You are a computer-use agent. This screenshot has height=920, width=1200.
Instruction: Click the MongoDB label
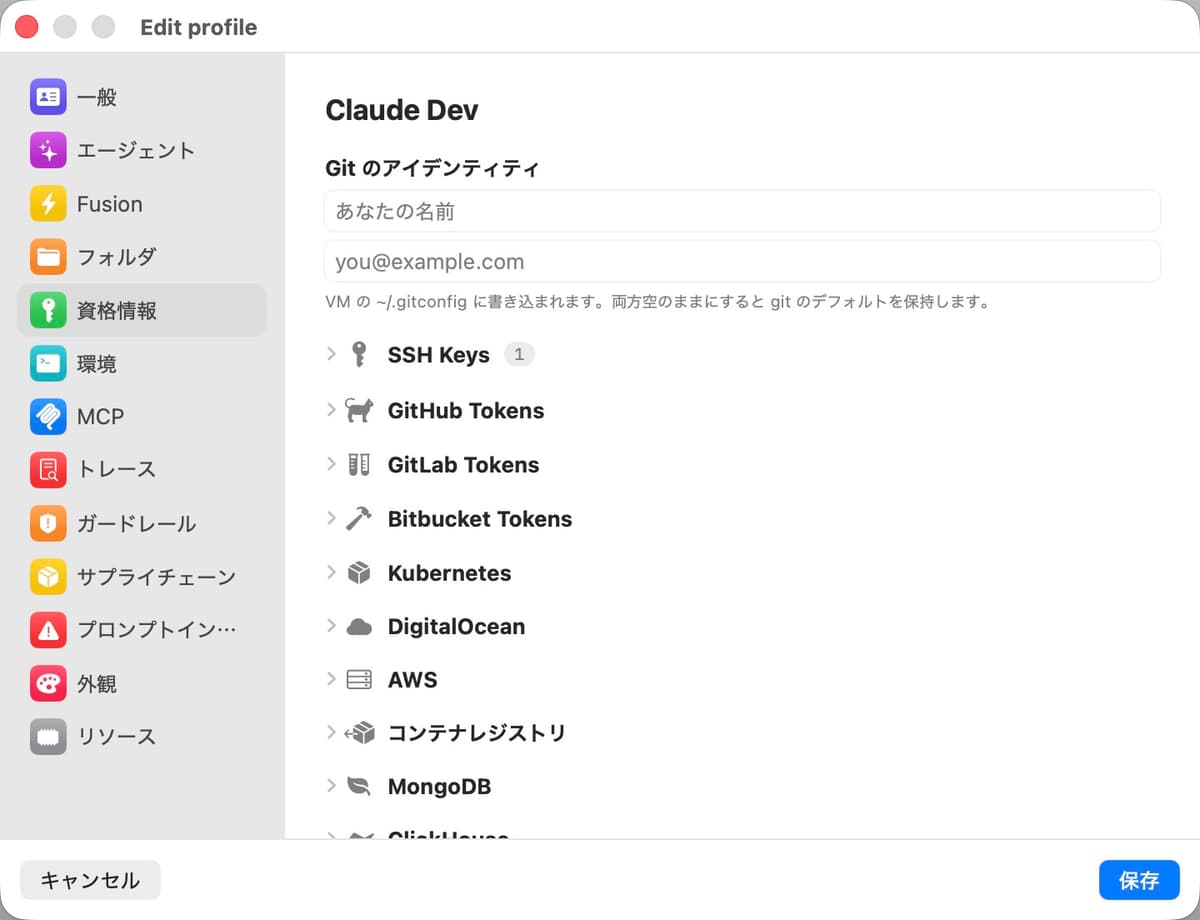(x=439, y=787)
